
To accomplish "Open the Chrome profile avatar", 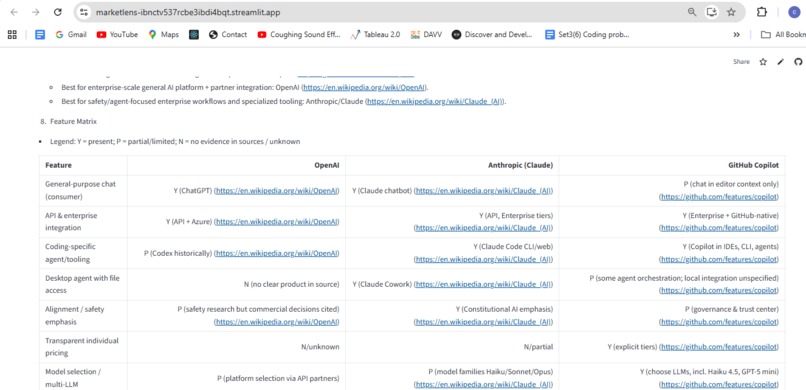I will 795,12.
